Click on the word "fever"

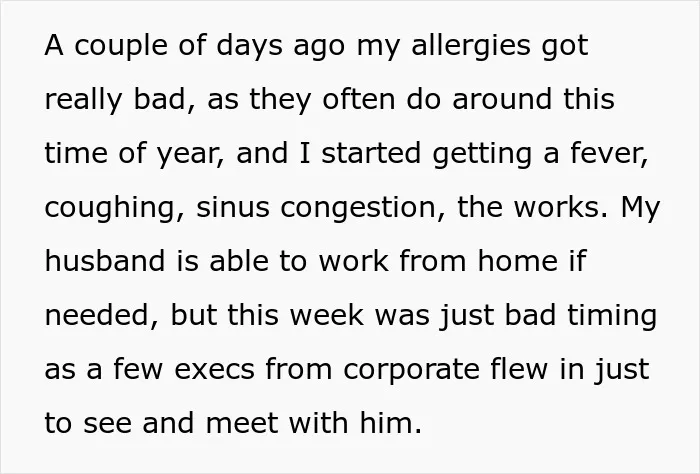click(607, 153)
